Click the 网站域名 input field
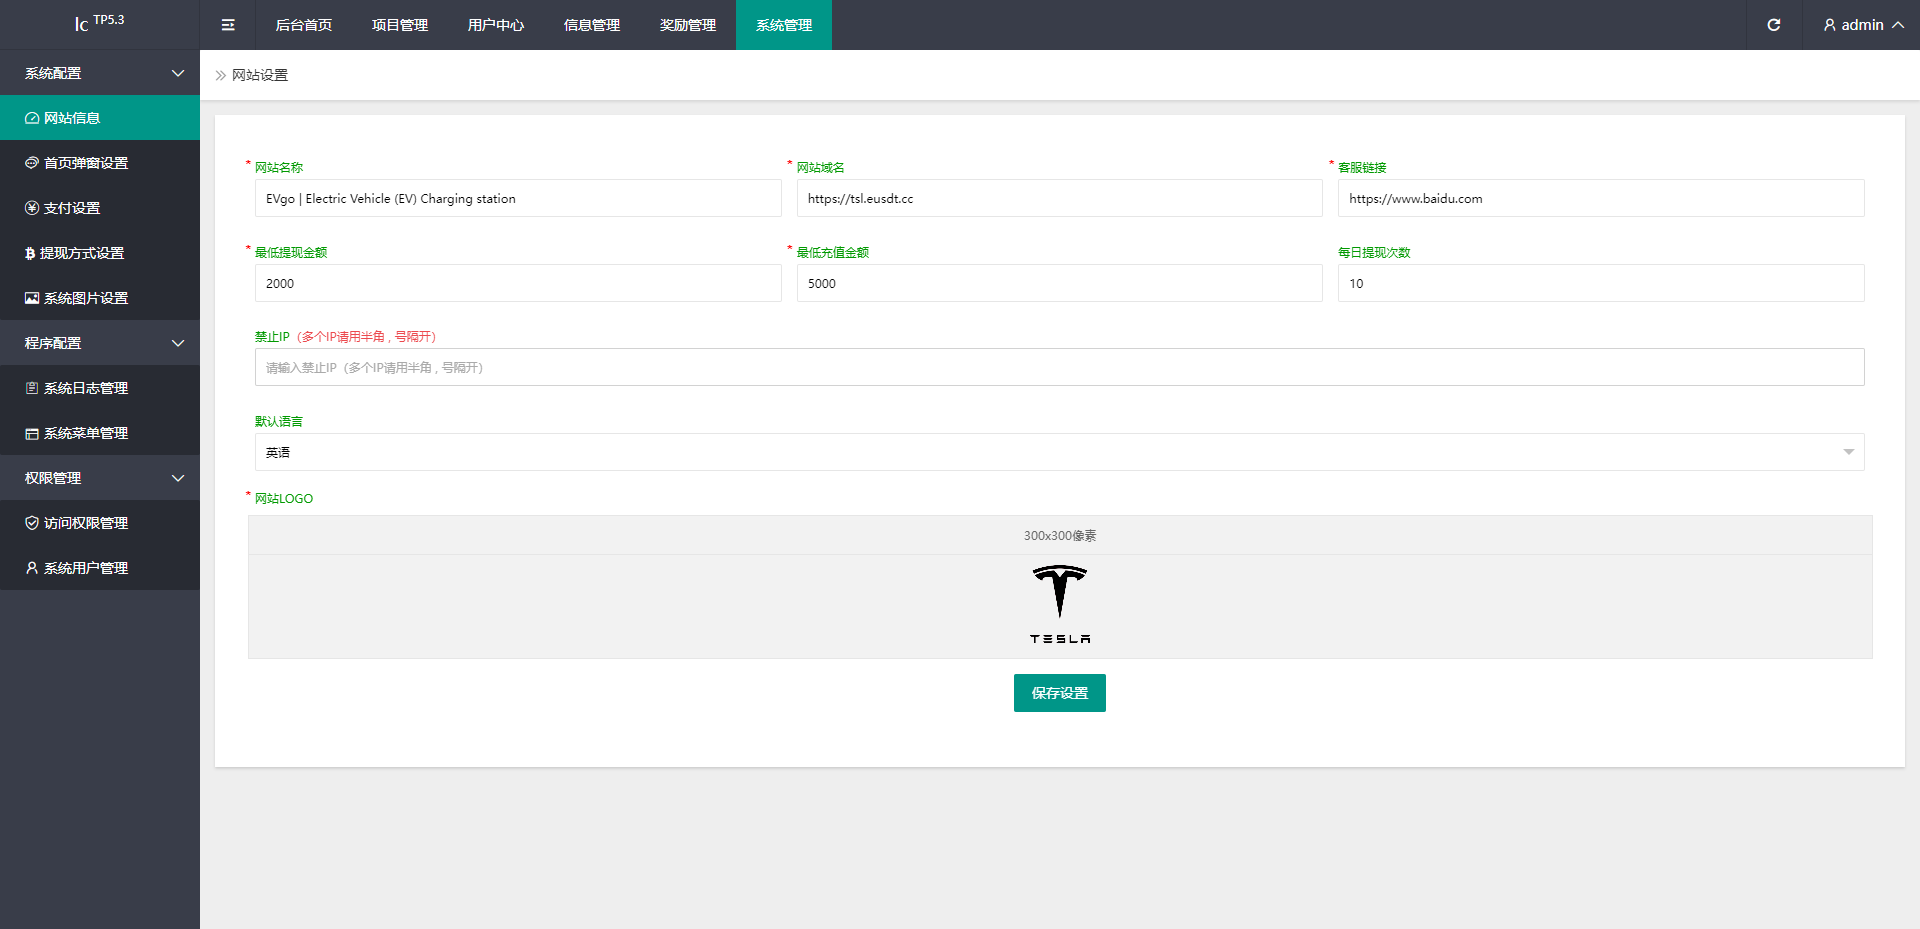This screenshot has height=929, width=1920. [x=1060, y=198]
